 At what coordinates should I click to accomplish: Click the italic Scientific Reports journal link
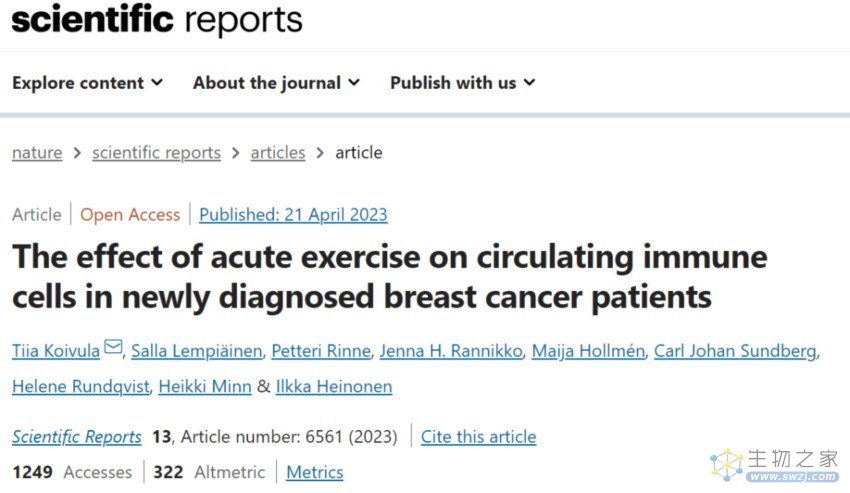point(76,437)
